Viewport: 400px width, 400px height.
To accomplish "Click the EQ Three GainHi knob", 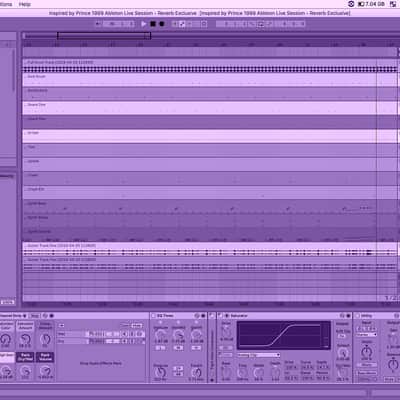I will [196, 334].
